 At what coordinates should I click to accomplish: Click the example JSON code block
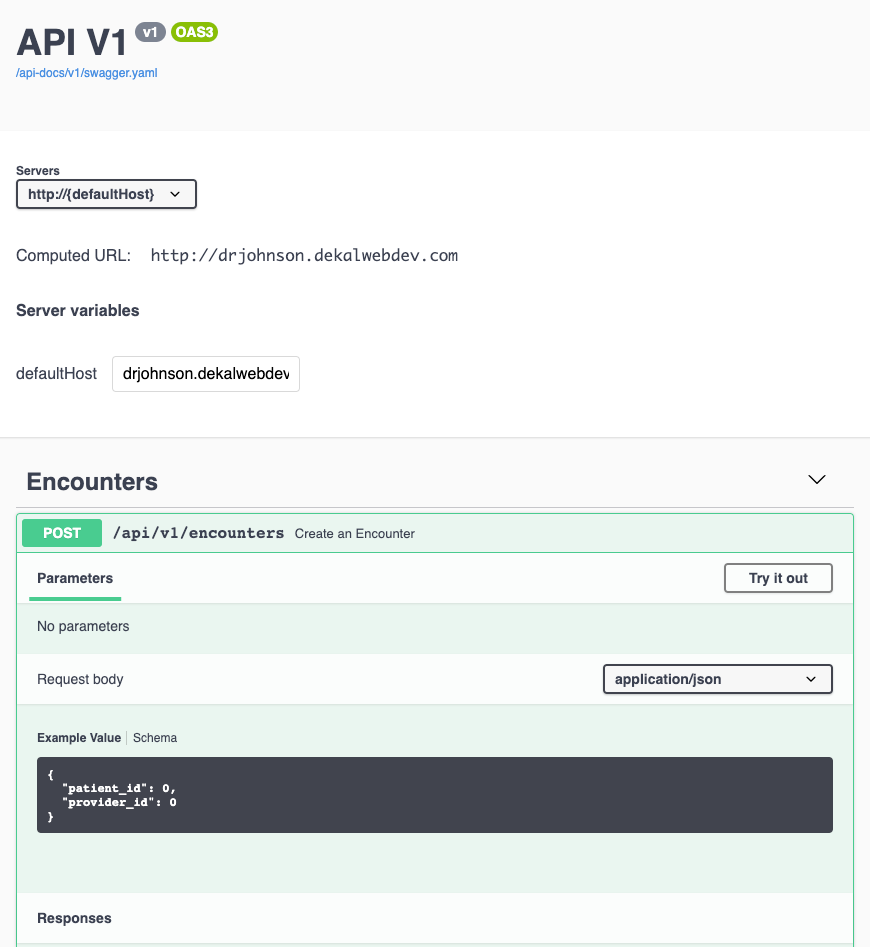pyautogui.click(x=435, y=795)
